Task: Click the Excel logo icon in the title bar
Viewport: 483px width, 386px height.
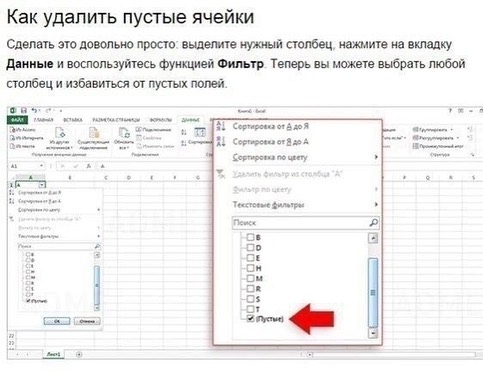Action: tap(13, 110)
